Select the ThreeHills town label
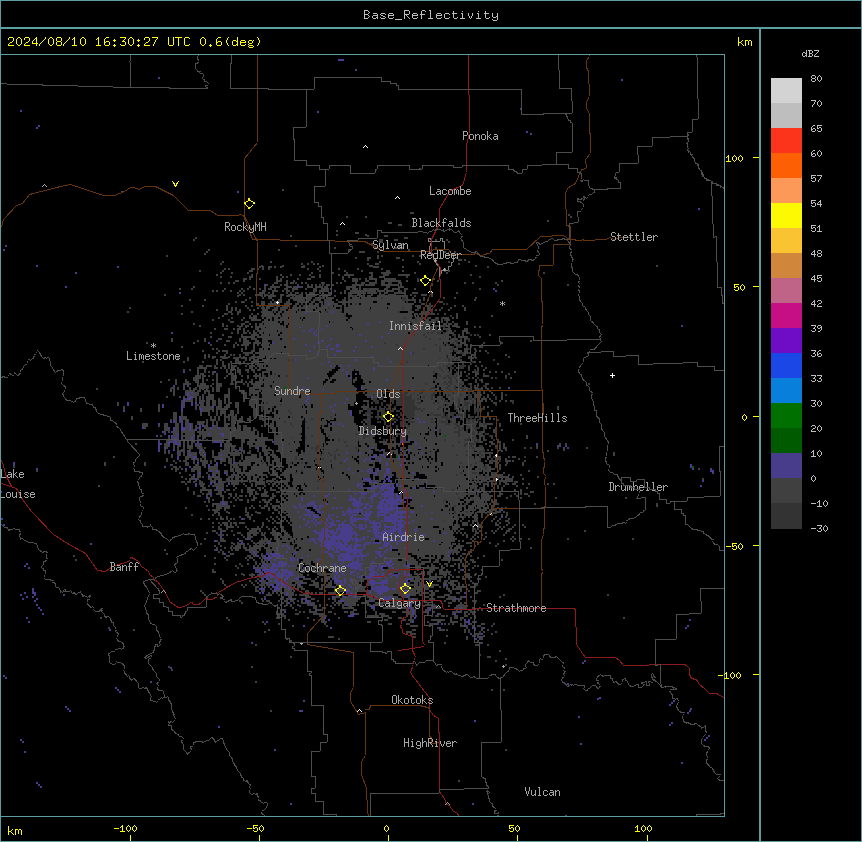Viewport: 862px width, 842px height. tap(537, 418)
